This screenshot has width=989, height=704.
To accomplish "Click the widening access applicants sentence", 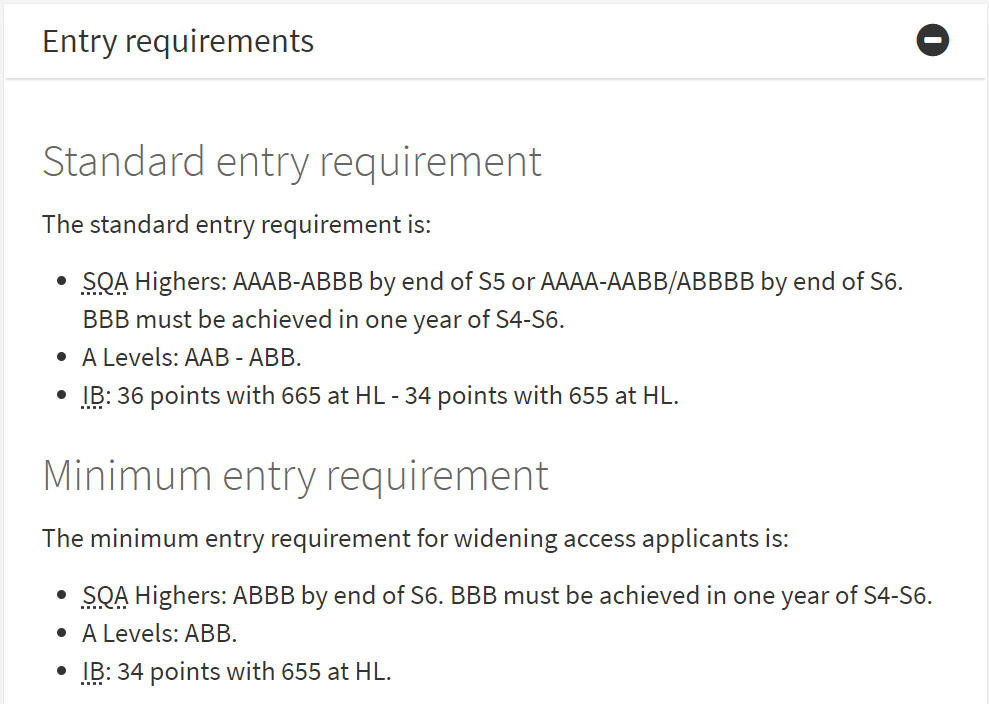I will click(416, 539).
